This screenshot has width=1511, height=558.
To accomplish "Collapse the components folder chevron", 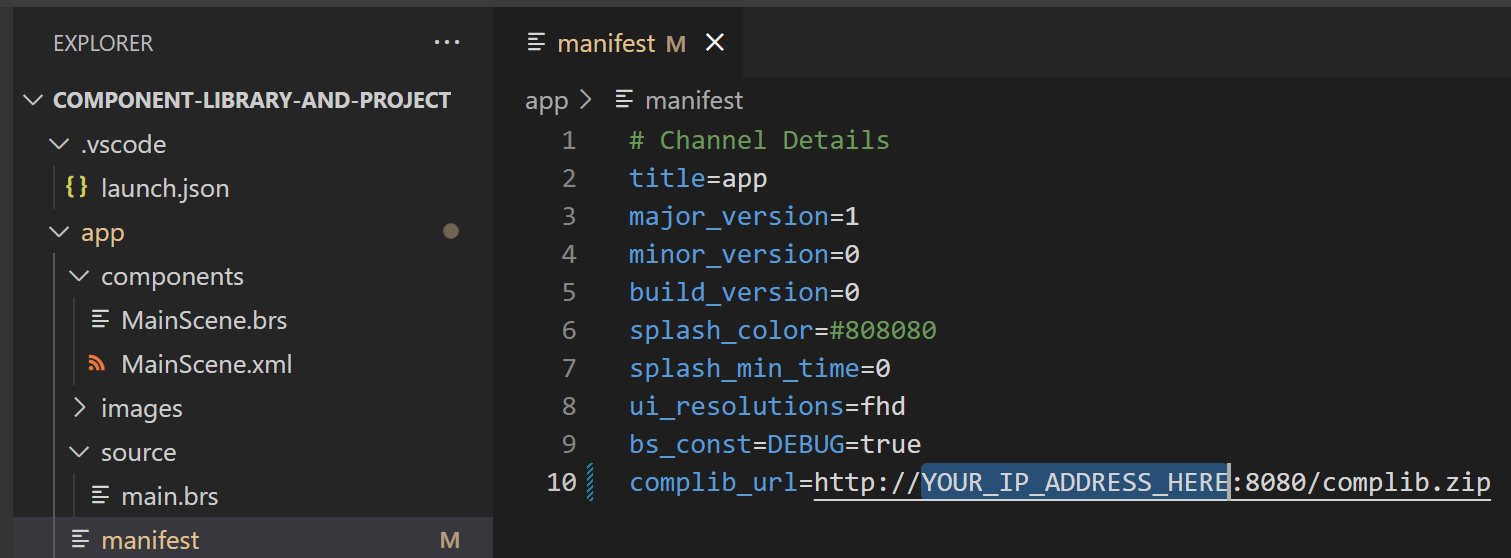I will pos(78,276).
